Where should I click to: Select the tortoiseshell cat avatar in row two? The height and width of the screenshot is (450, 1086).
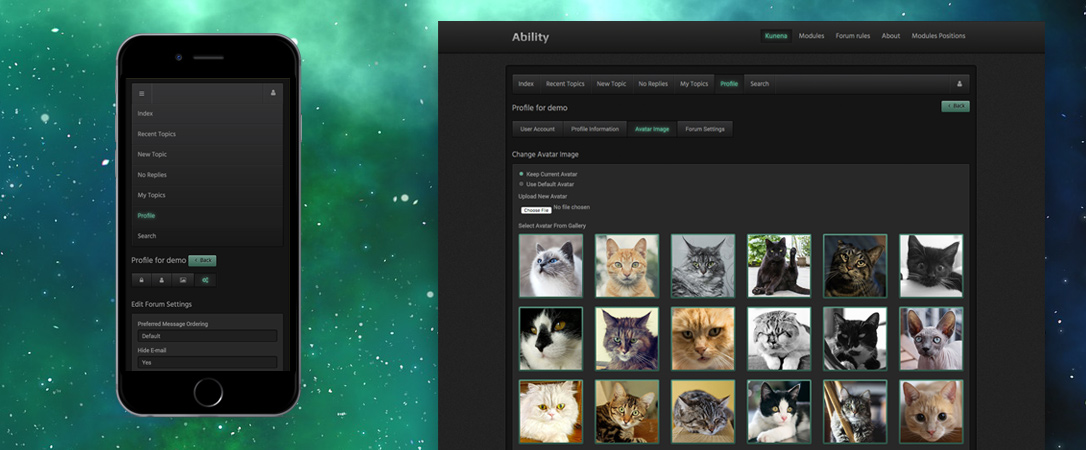pos(627,339)
